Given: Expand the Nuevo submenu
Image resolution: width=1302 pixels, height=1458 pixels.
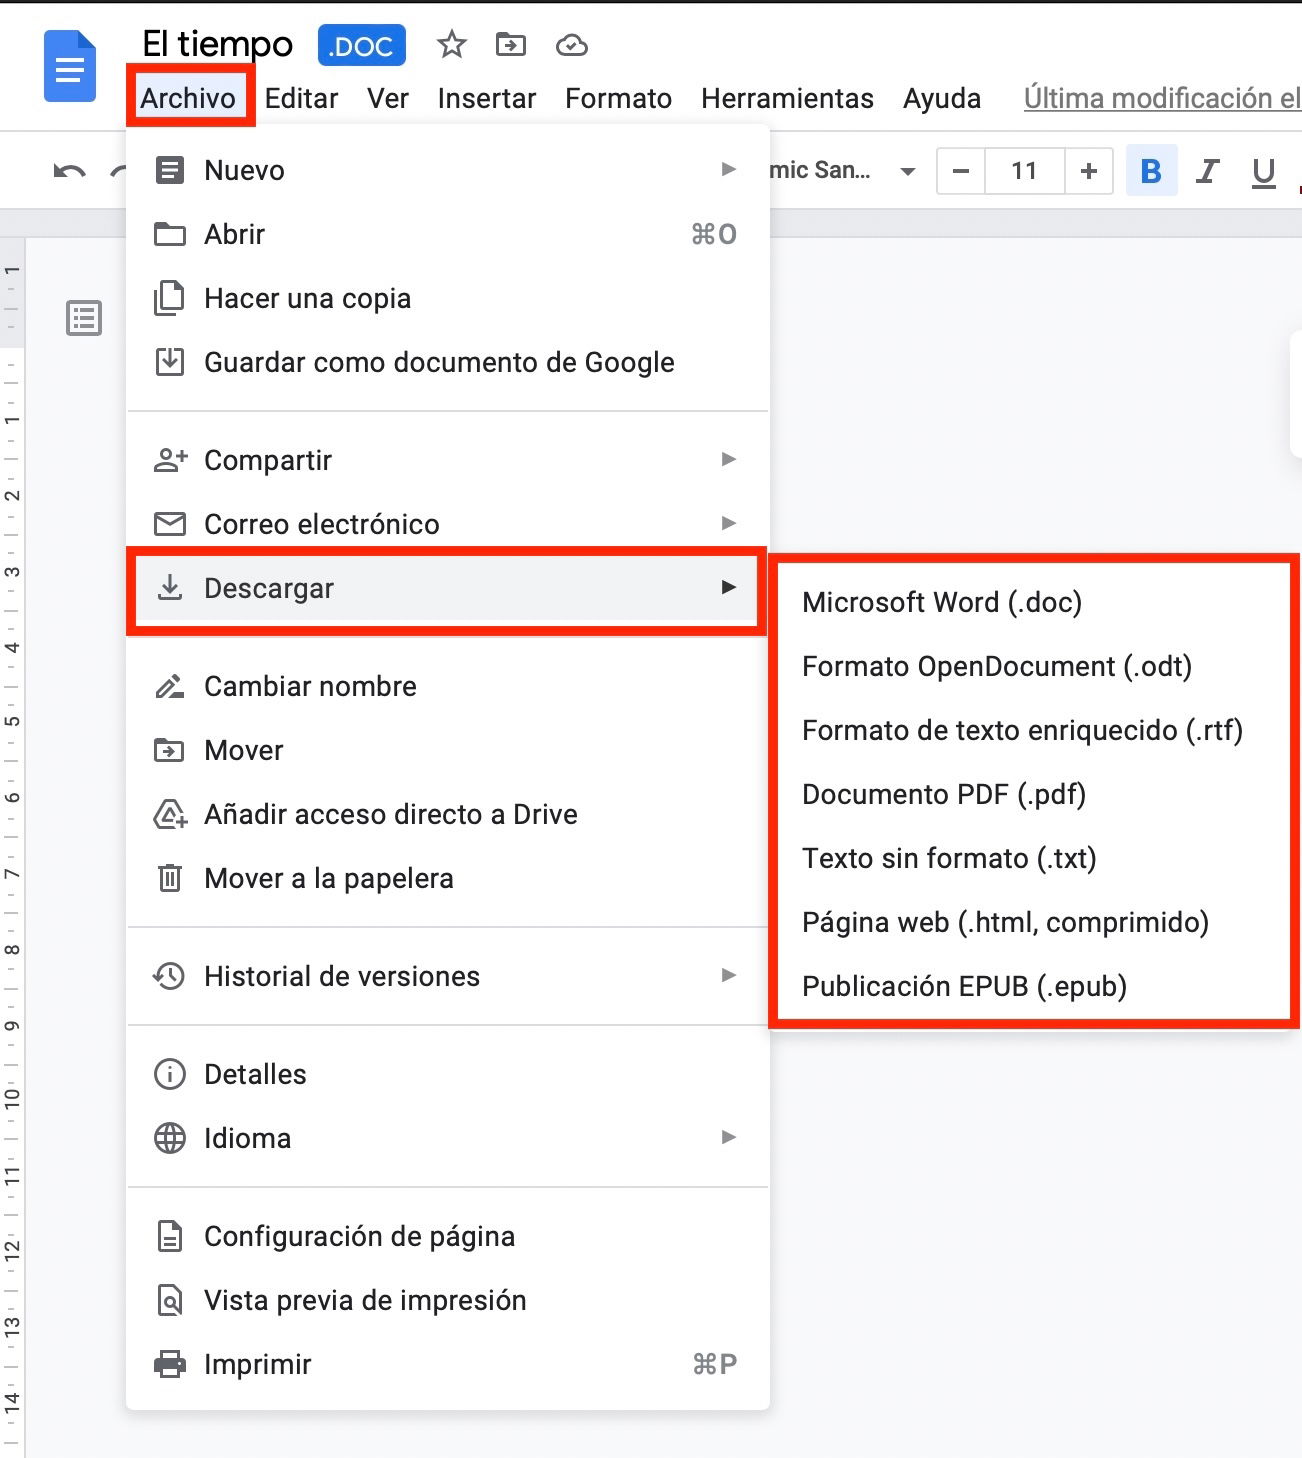Looking at the screenshot, I should [448, 170].
